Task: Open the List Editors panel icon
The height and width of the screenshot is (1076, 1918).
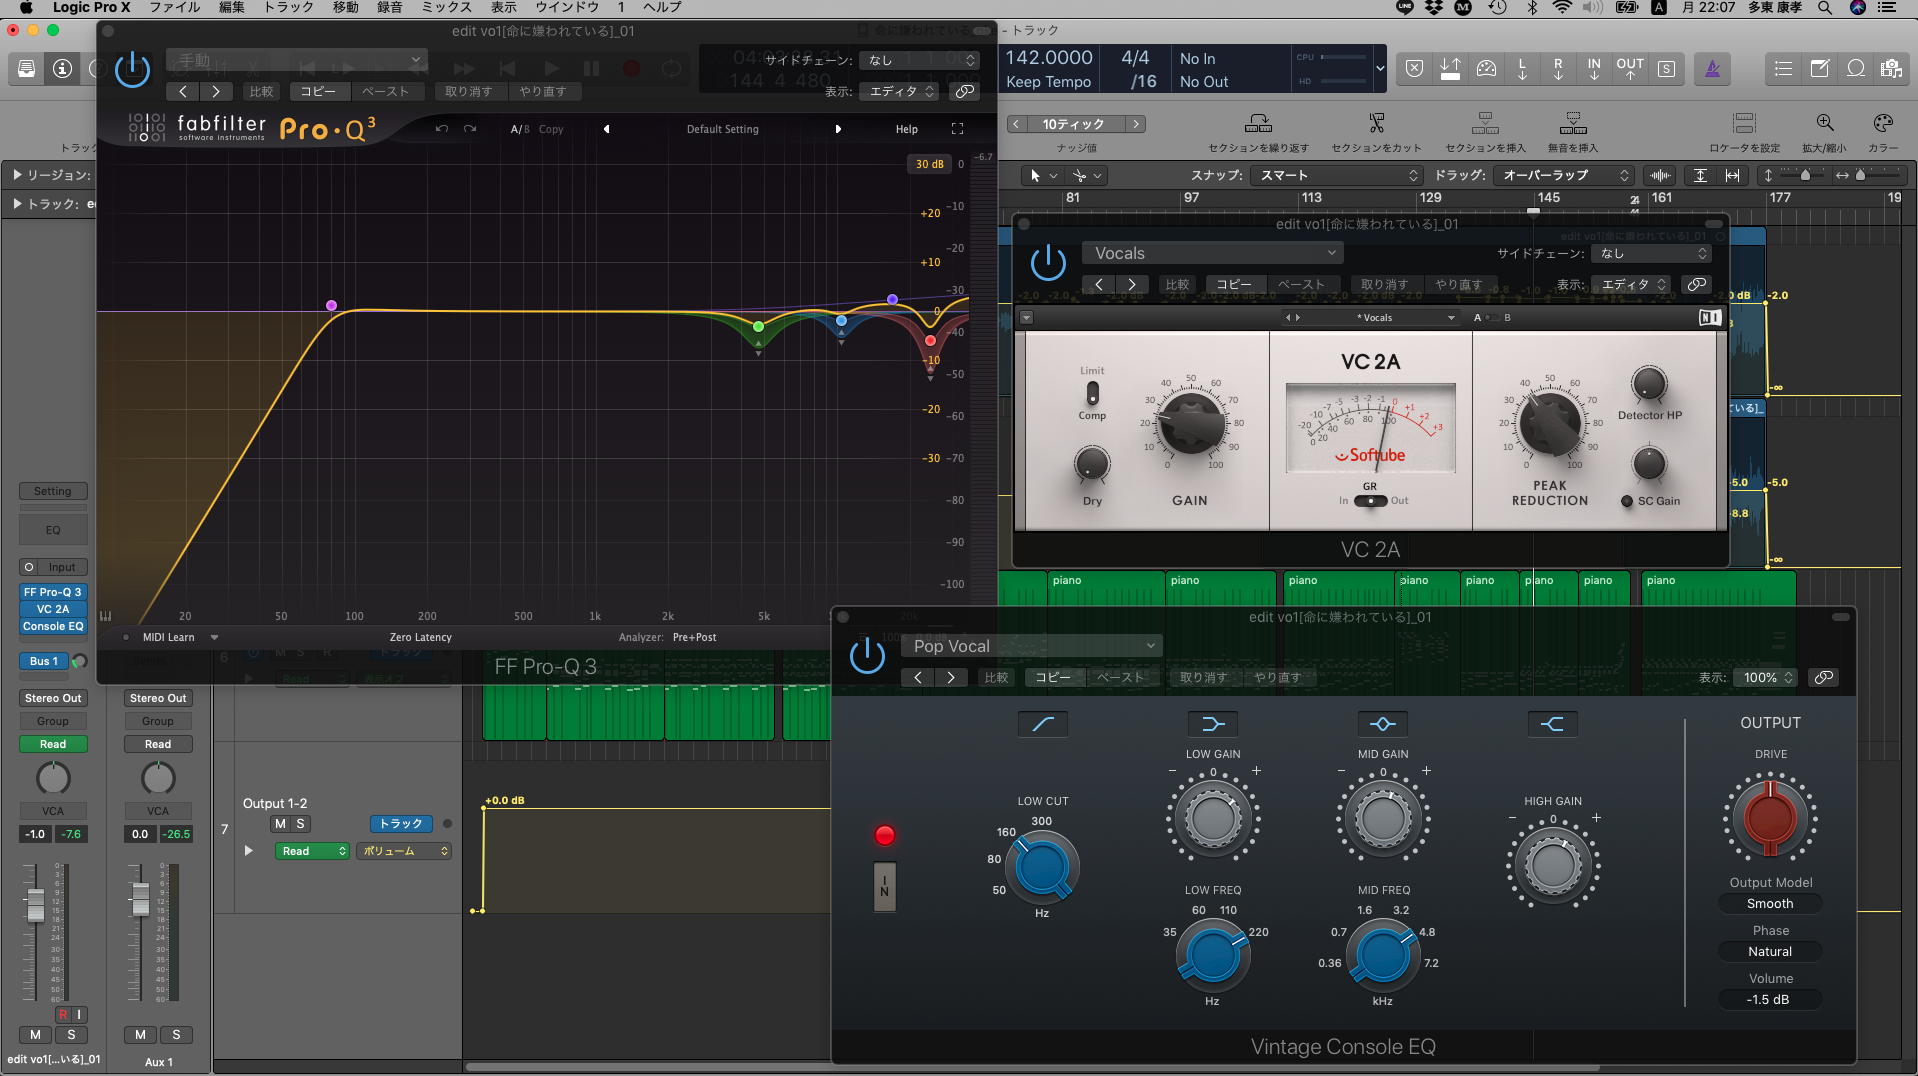Action: 1783,69
